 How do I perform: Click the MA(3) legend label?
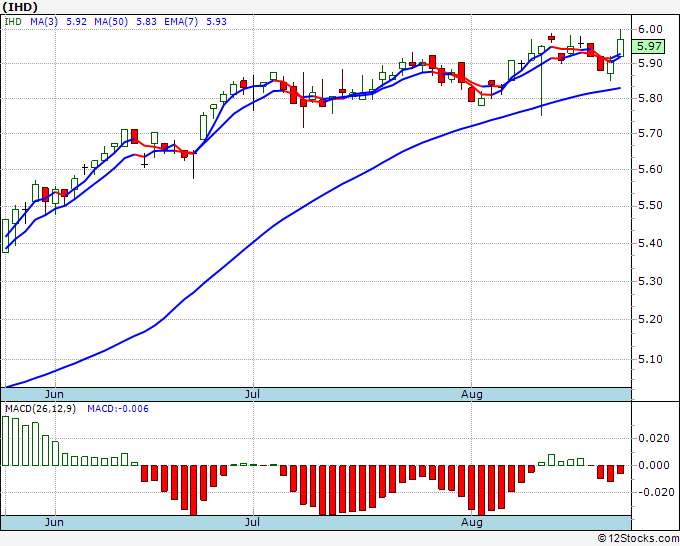point(44,22)
